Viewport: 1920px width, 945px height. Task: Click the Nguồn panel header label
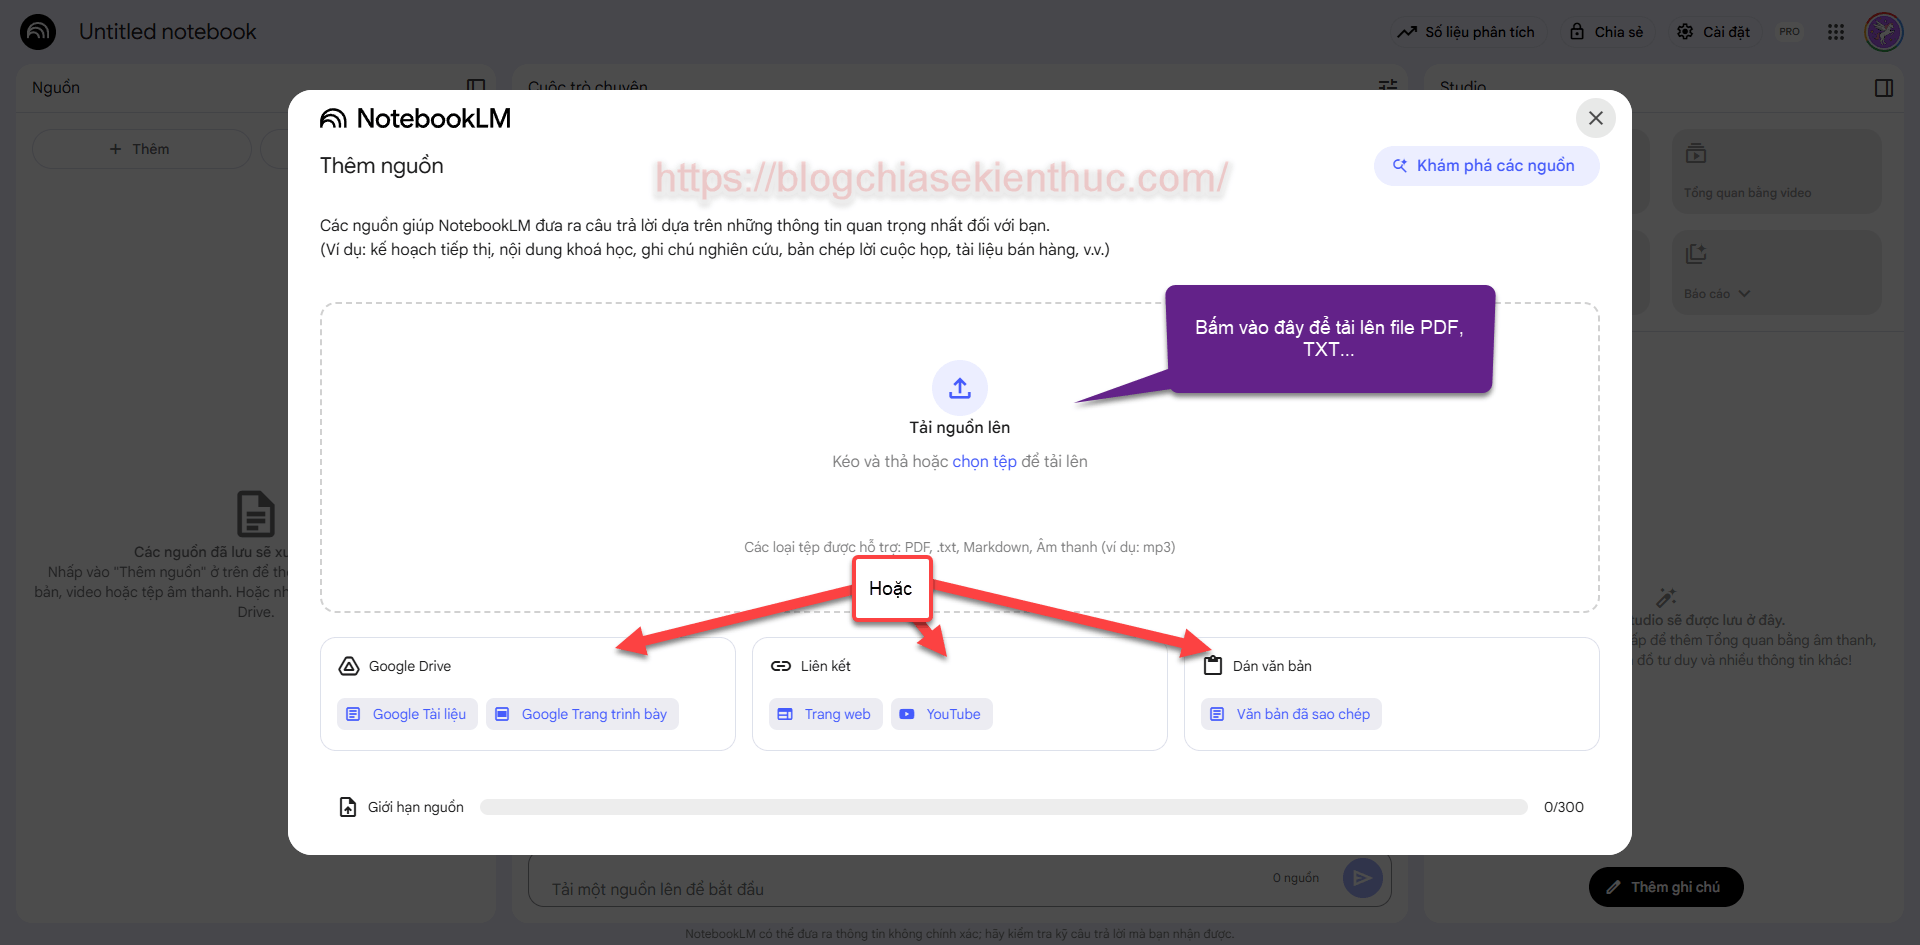tap(56, 88)
